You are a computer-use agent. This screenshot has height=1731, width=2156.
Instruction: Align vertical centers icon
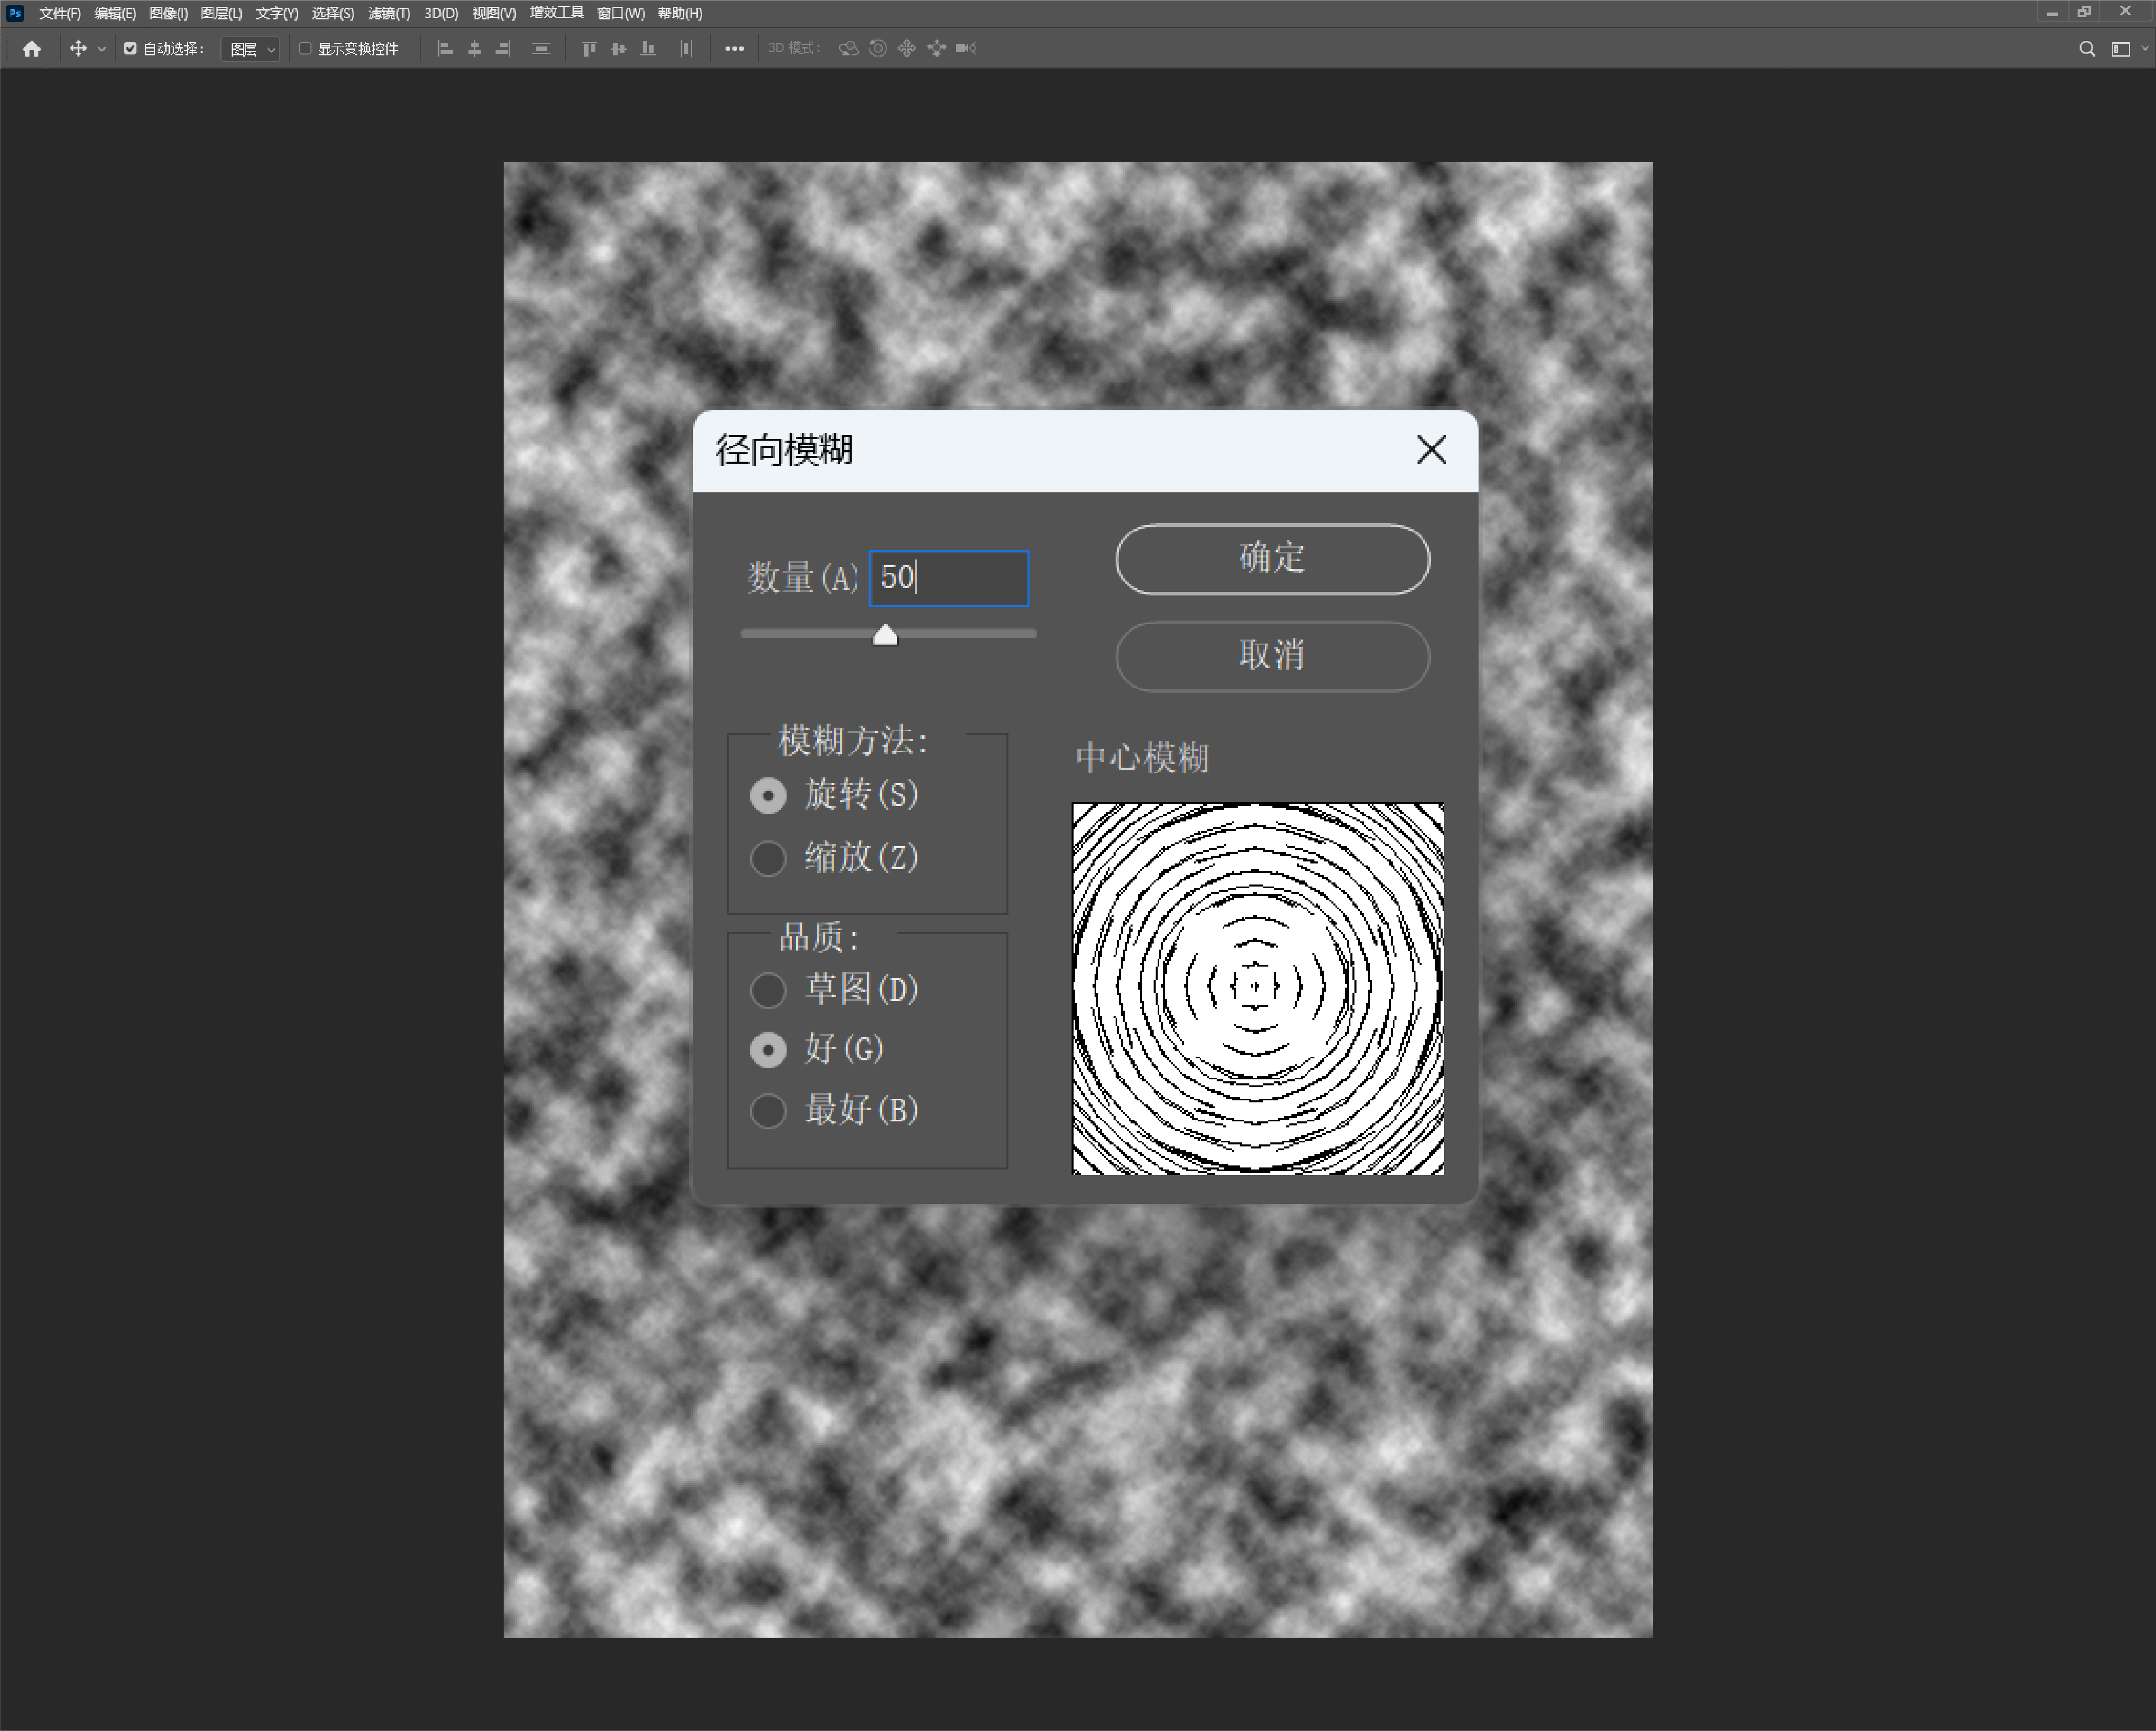coord(619,48)
